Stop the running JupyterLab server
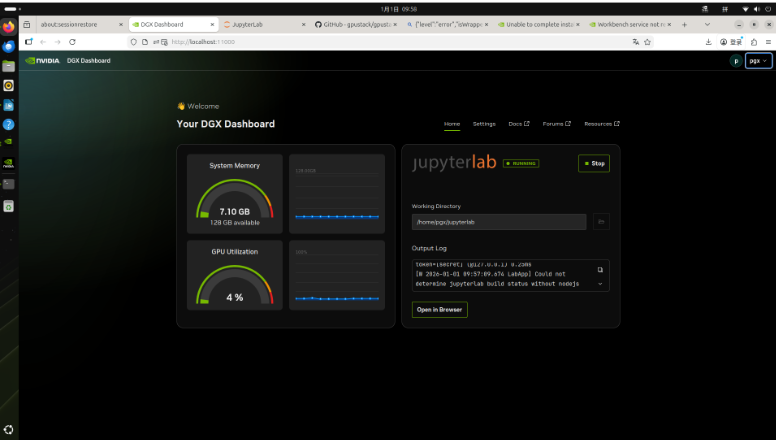 click(x=594, y=163)
